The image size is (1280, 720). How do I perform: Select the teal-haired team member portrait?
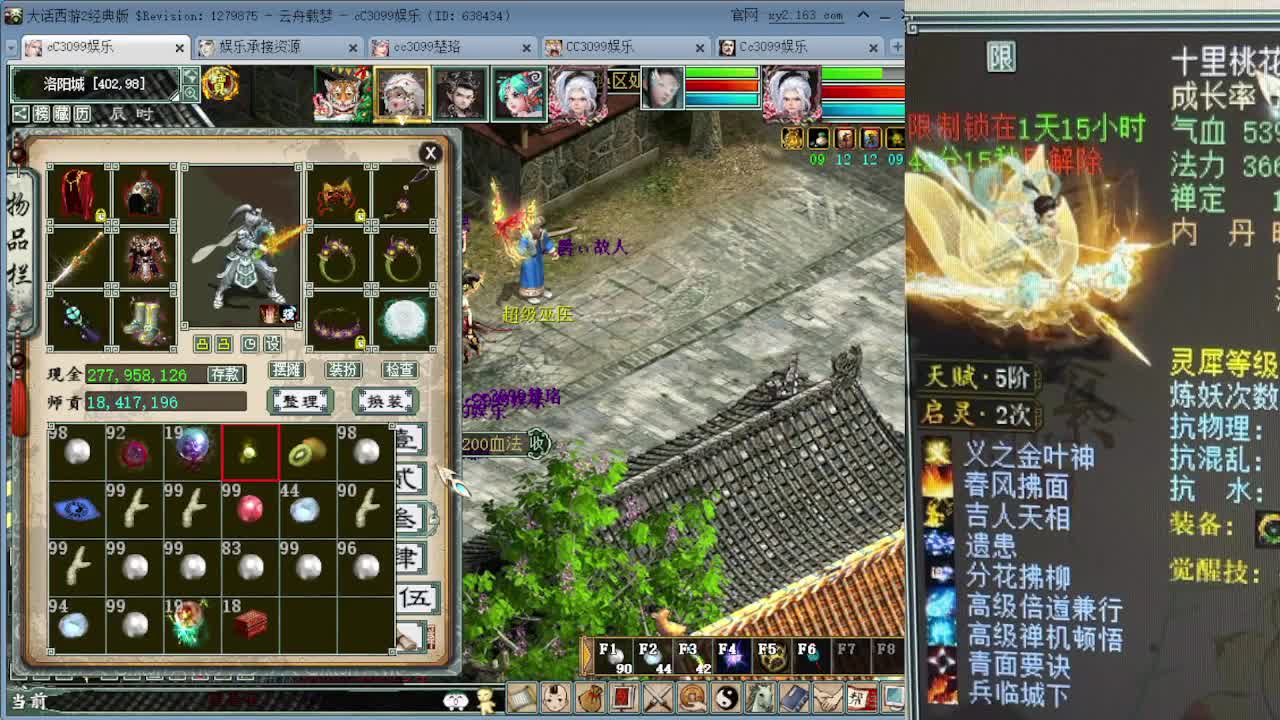pos(518,94)
